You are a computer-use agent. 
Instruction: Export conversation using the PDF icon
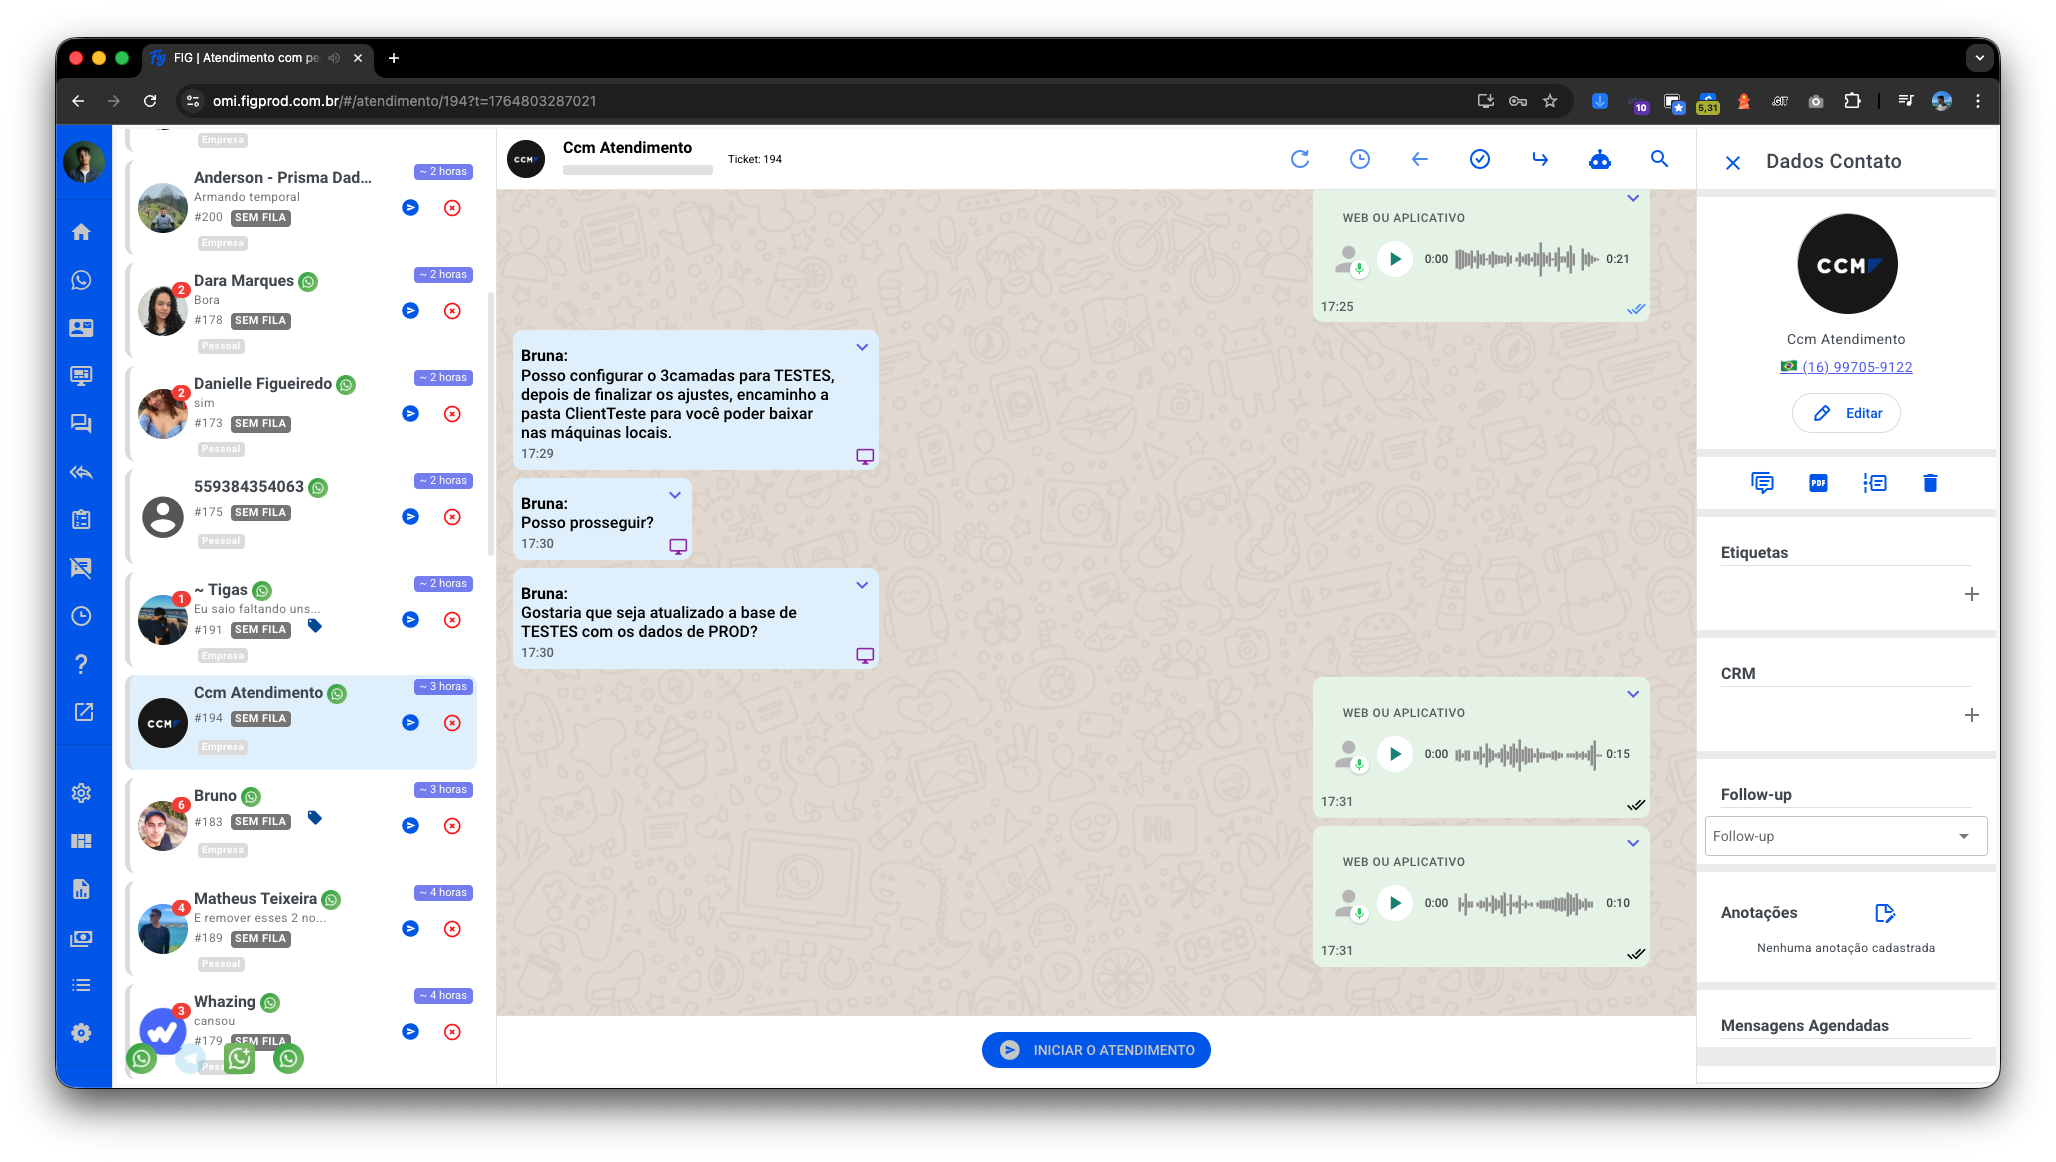coord(1818,483)
